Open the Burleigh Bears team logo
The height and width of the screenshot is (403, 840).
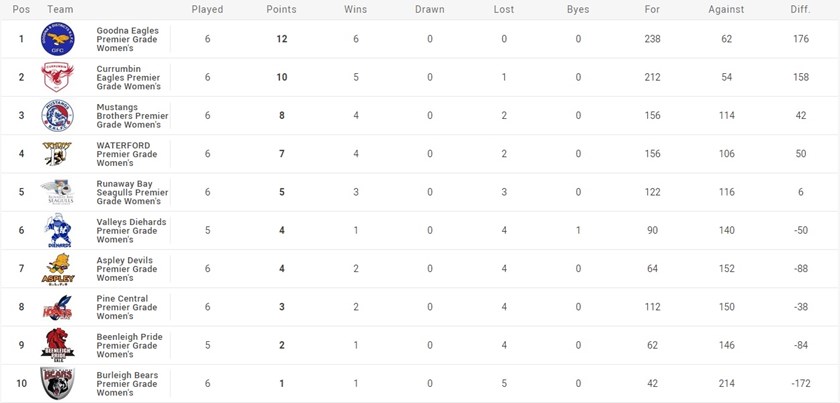[x=57, y=384]
